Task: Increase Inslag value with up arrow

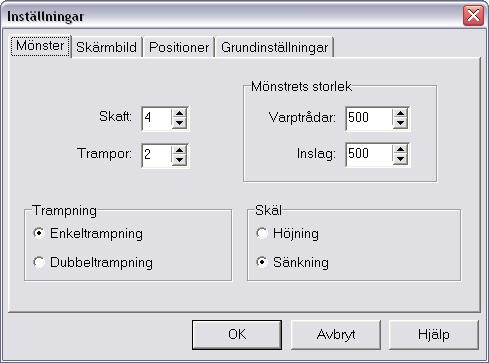Action: pos(400,150)
